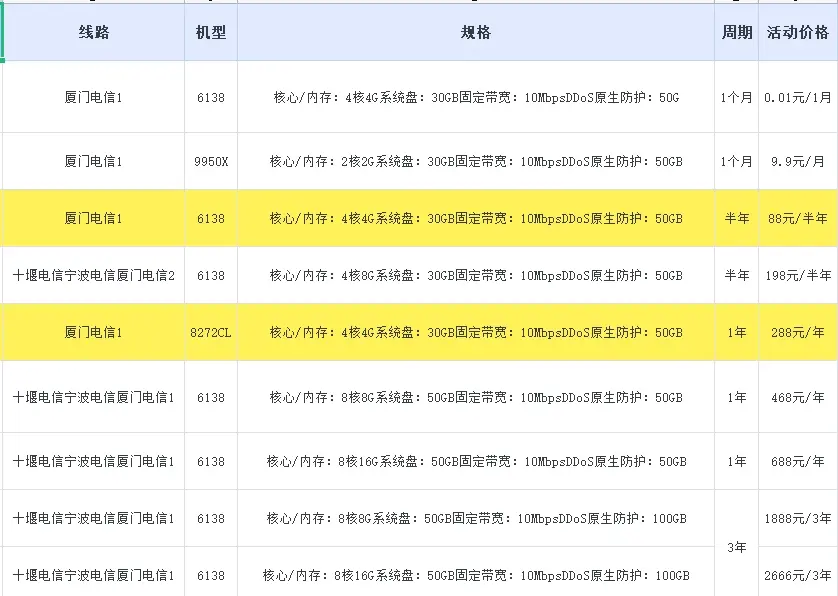This screenshot has height=596, width=838.
Task: Click 1年 in the 688元/年 row
Action: pos(736,461)
